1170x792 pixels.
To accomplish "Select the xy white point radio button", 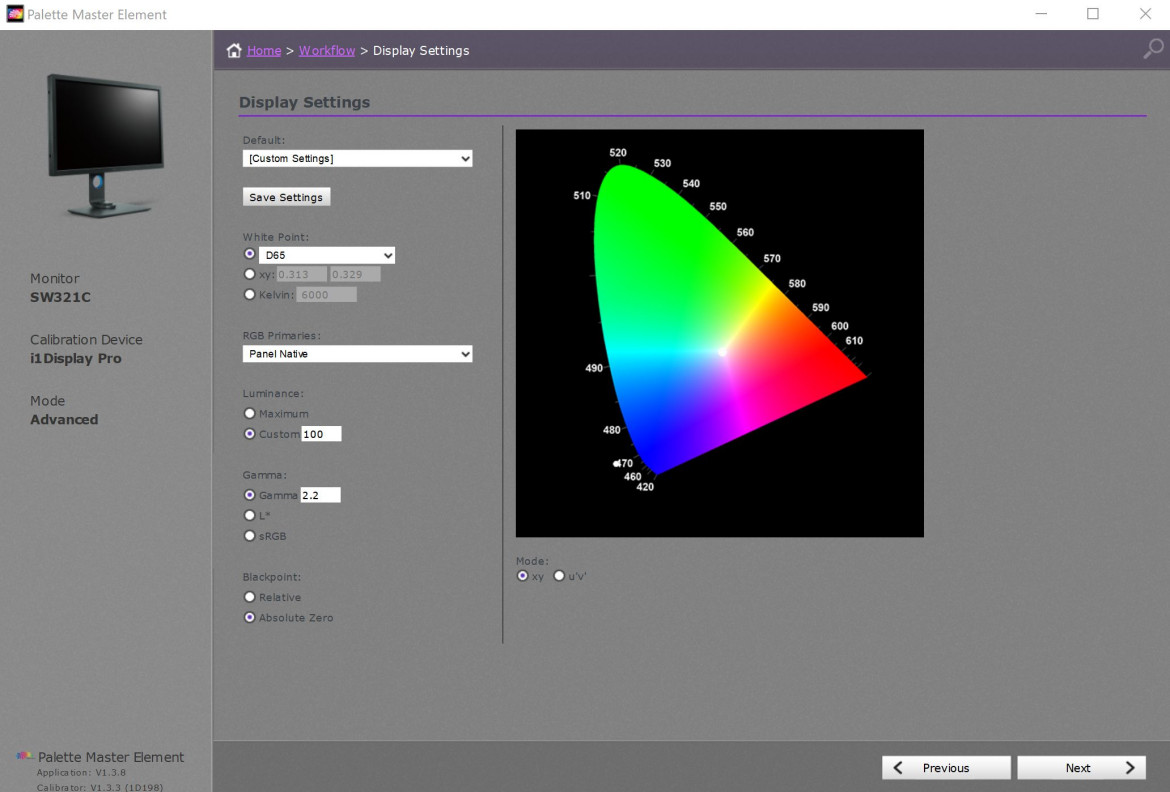I will (x=250, y=274).
